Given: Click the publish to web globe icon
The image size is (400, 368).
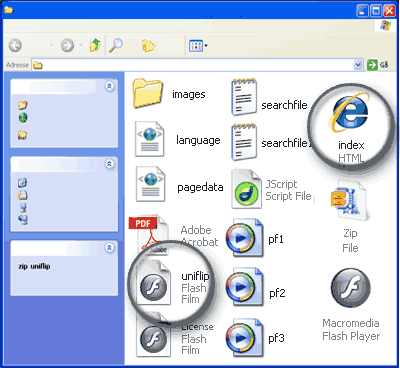Looking at the screenshot, I should point(23,117).
